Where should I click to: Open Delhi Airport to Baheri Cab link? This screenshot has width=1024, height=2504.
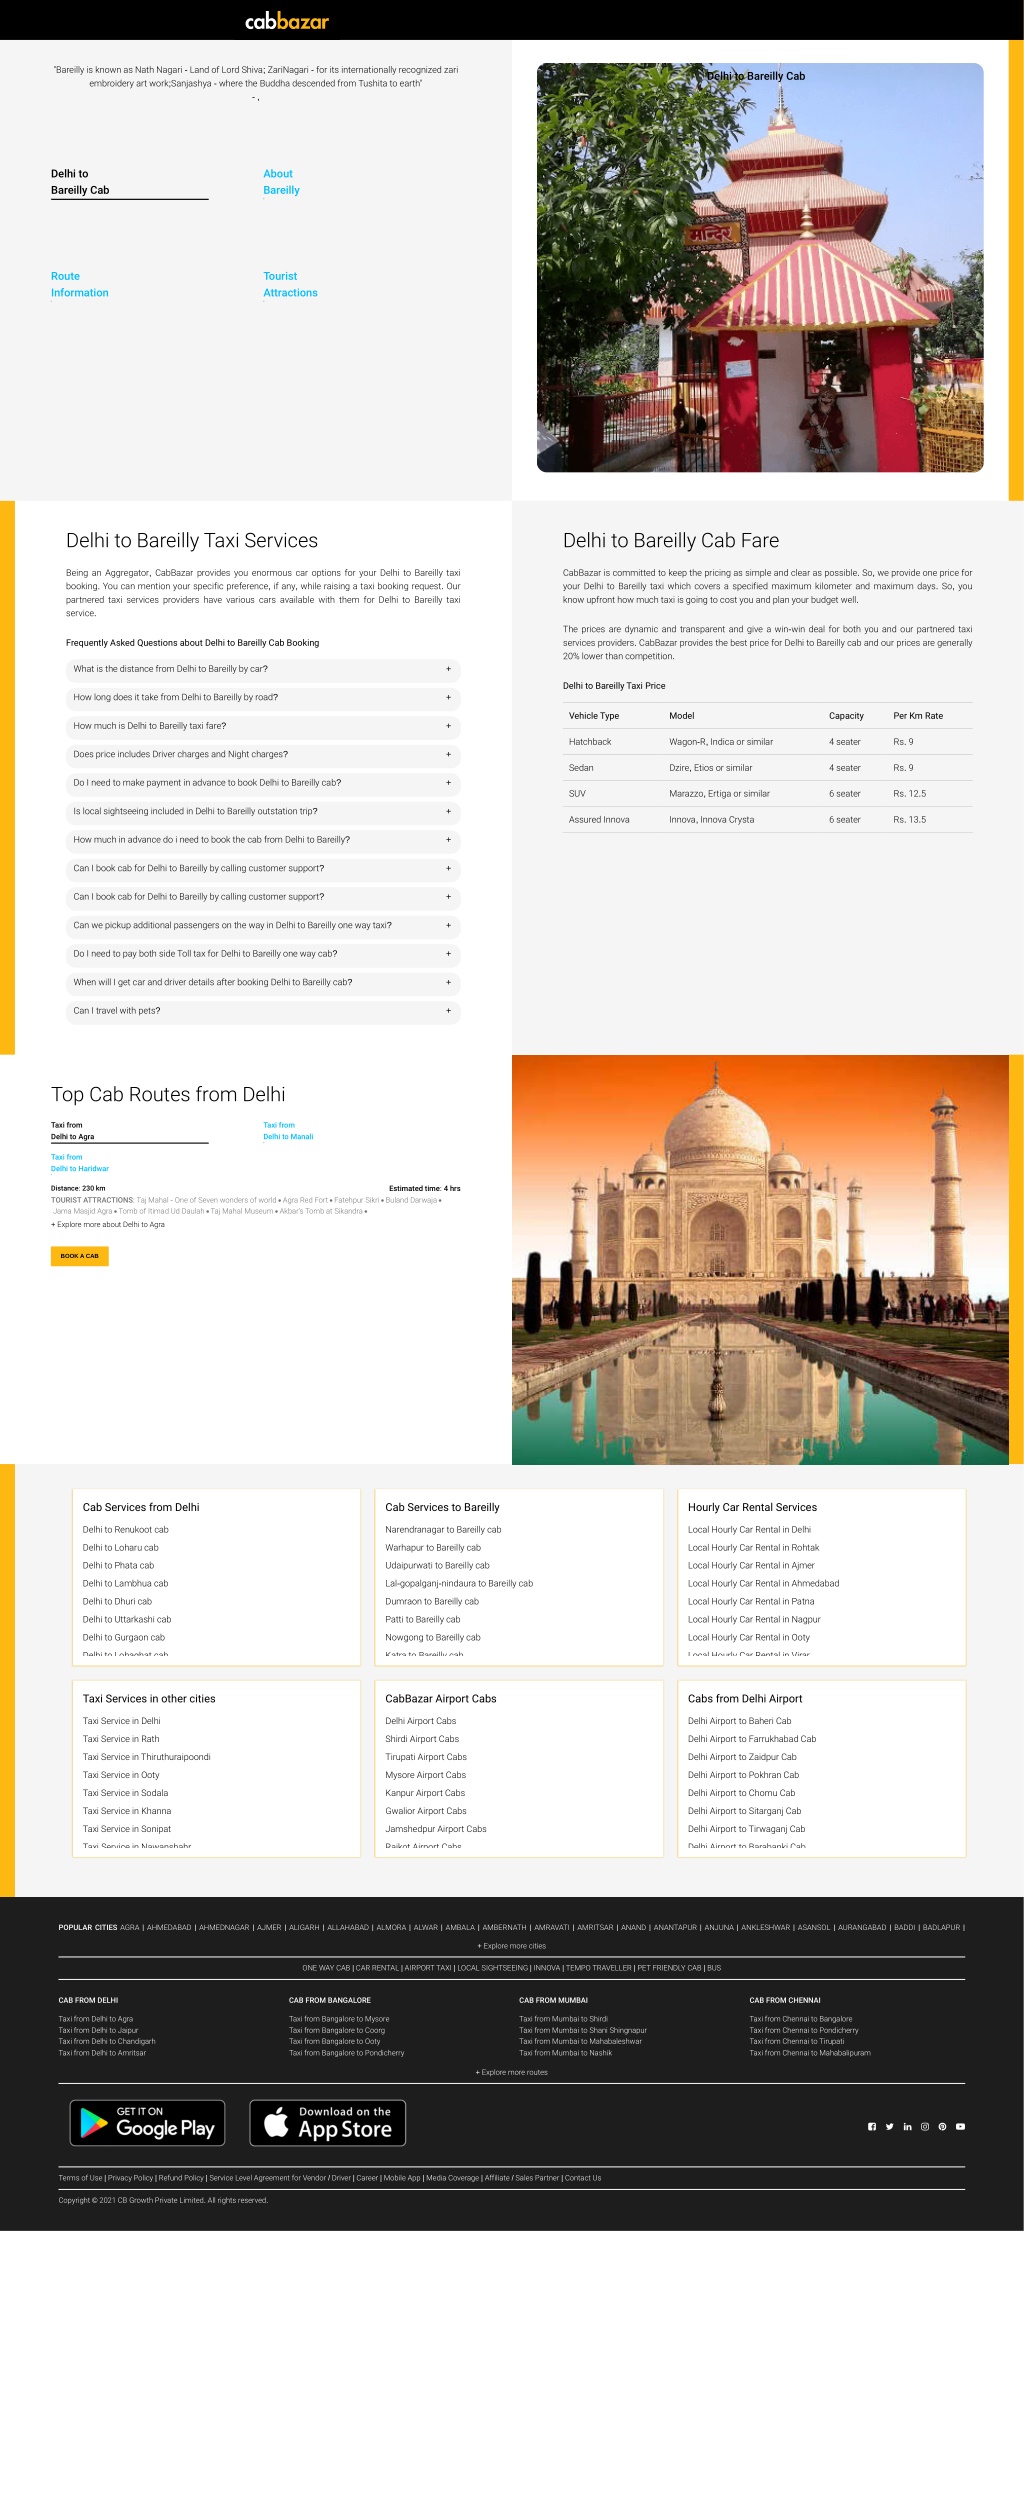[x=739, y=1721]
